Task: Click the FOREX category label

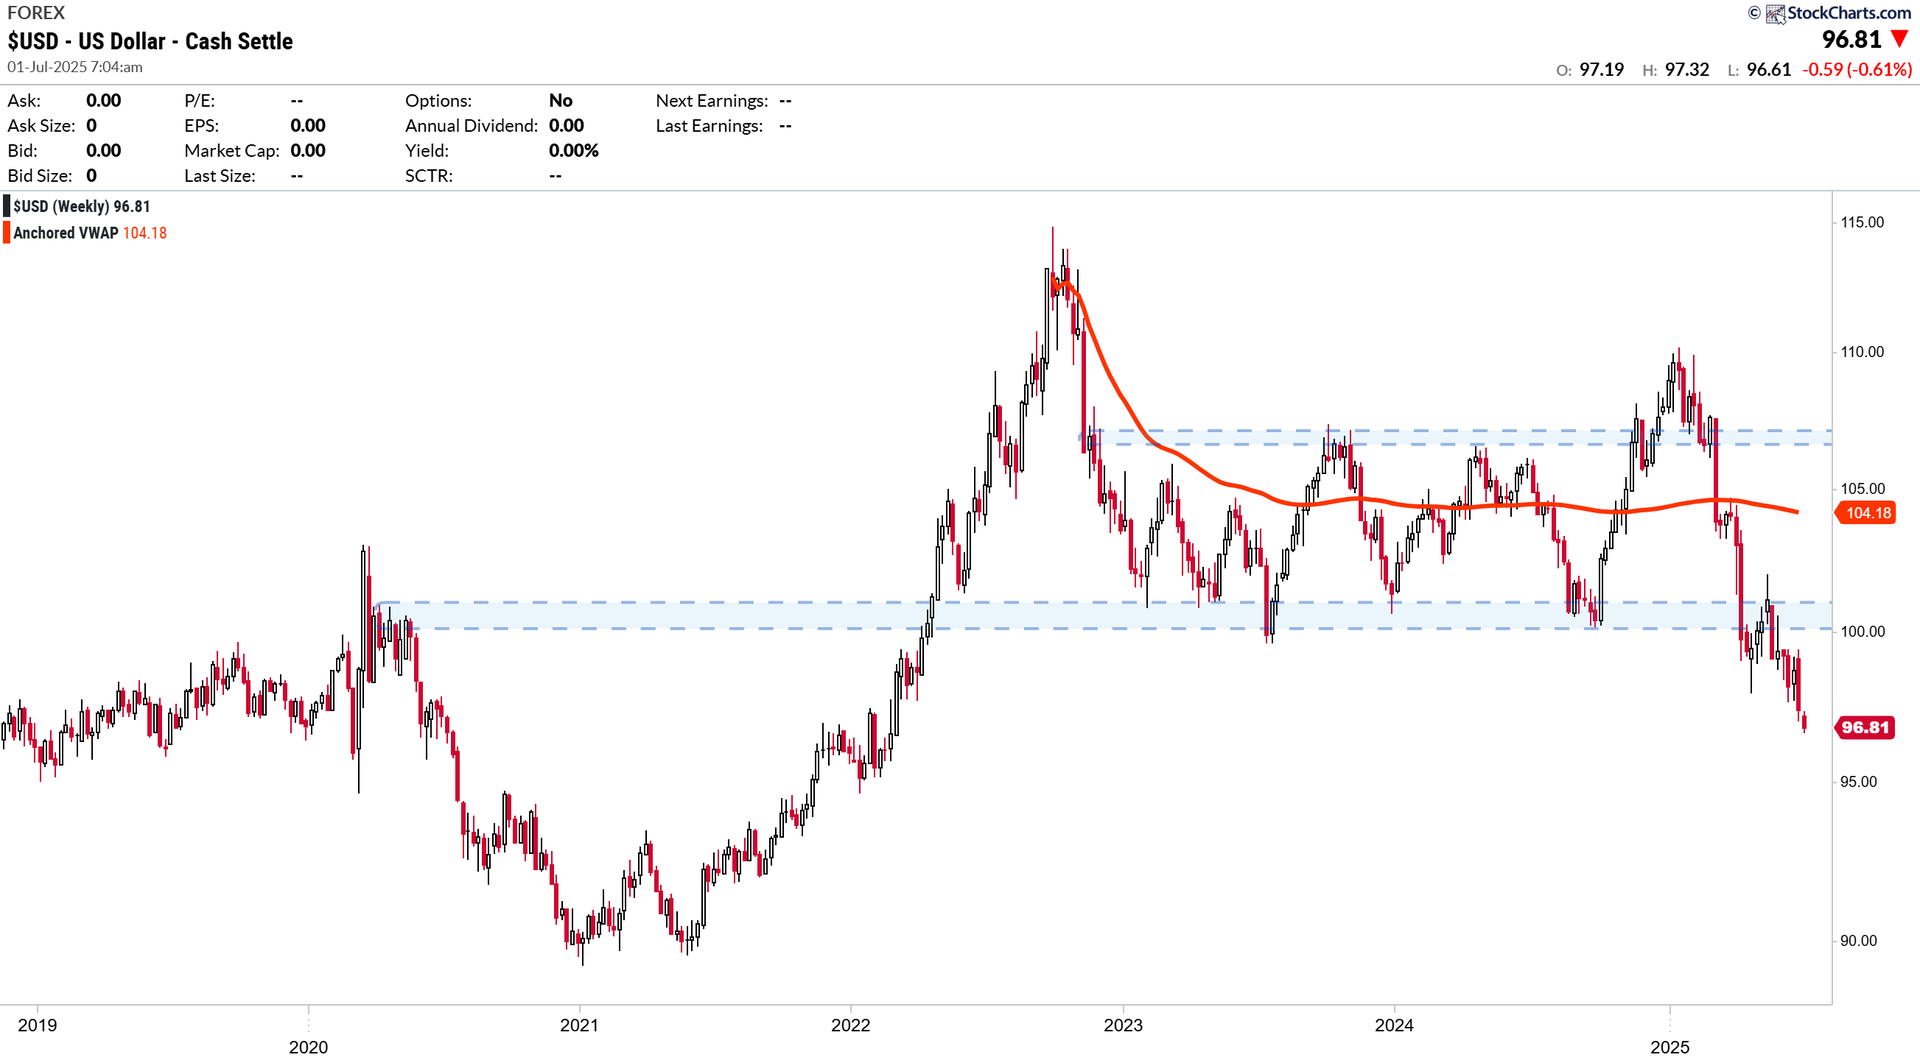Action: pos(36,13)
